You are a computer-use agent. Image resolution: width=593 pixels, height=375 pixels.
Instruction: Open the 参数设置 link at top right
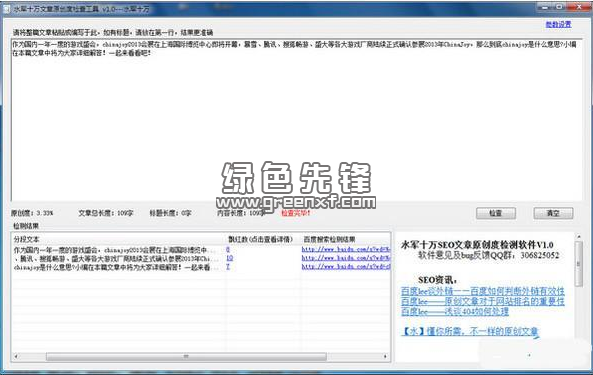point(558,24)
